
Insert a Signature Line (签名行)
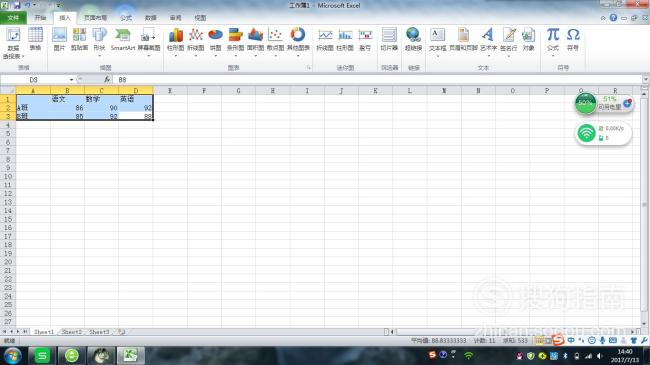(509, 41)
